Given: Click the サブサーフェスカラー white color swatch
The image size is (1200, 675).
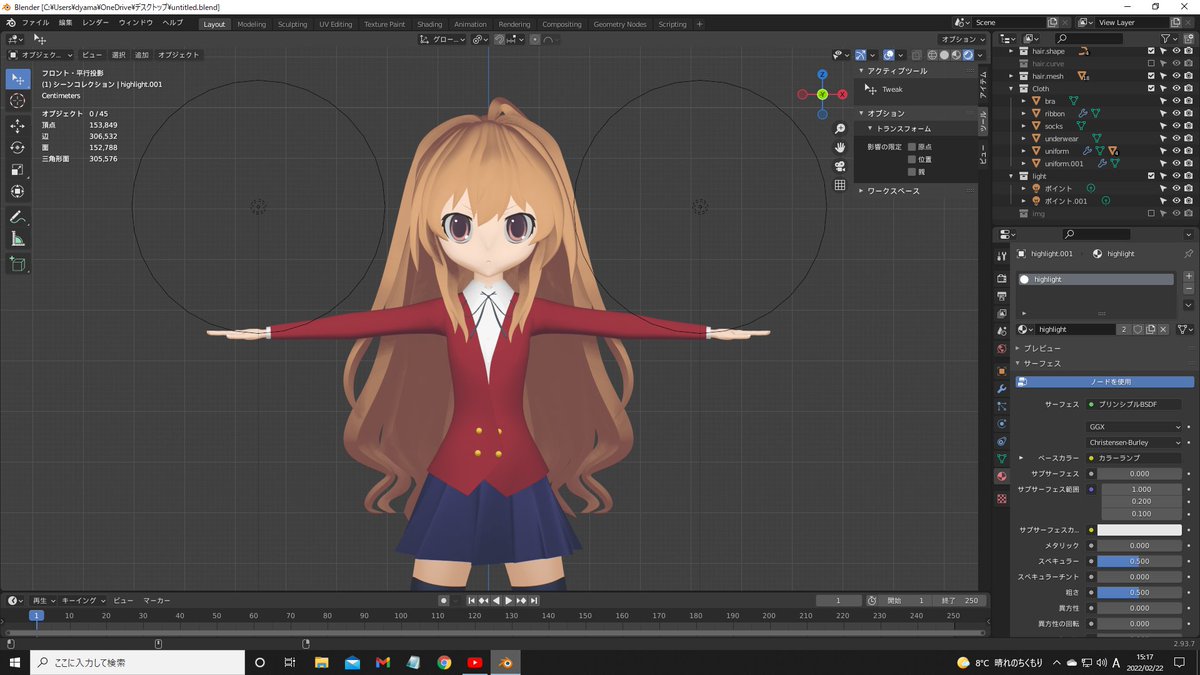Looking at the screenshot, I should click(x=1139, y=530).
